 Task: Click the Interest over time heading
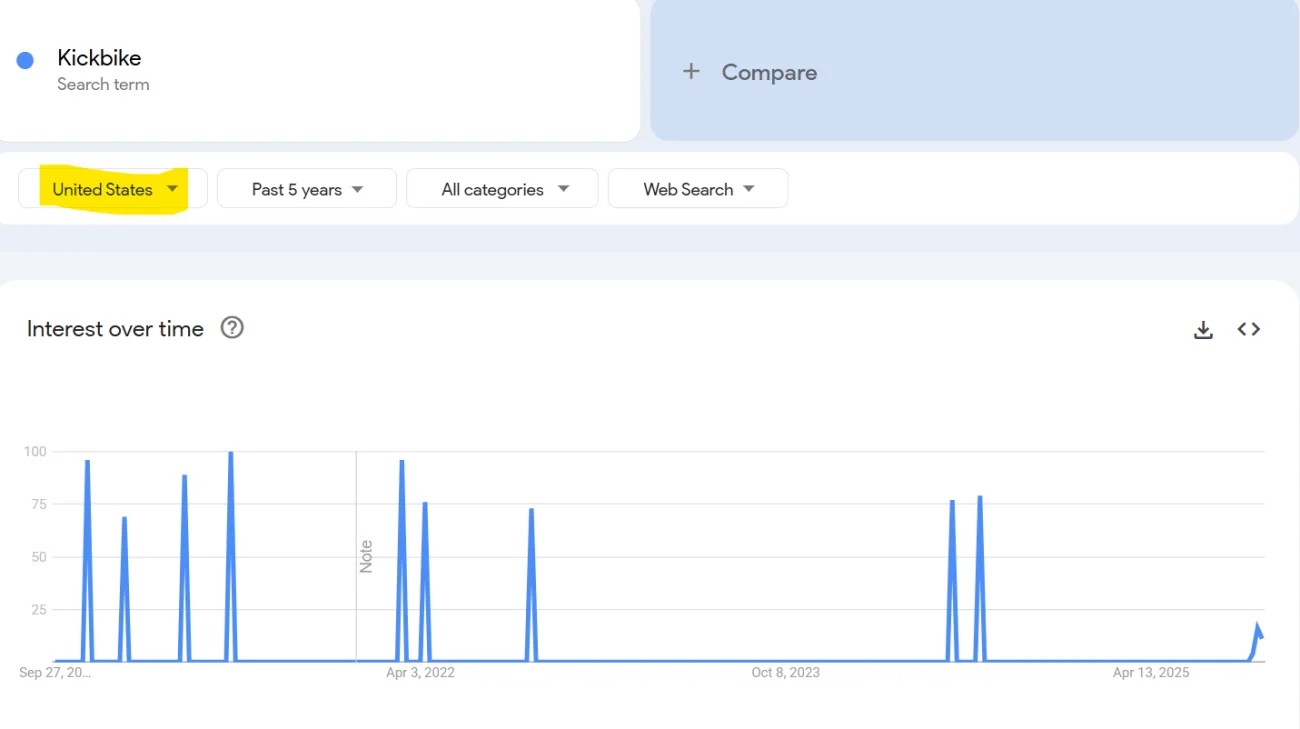coord(115,329)
